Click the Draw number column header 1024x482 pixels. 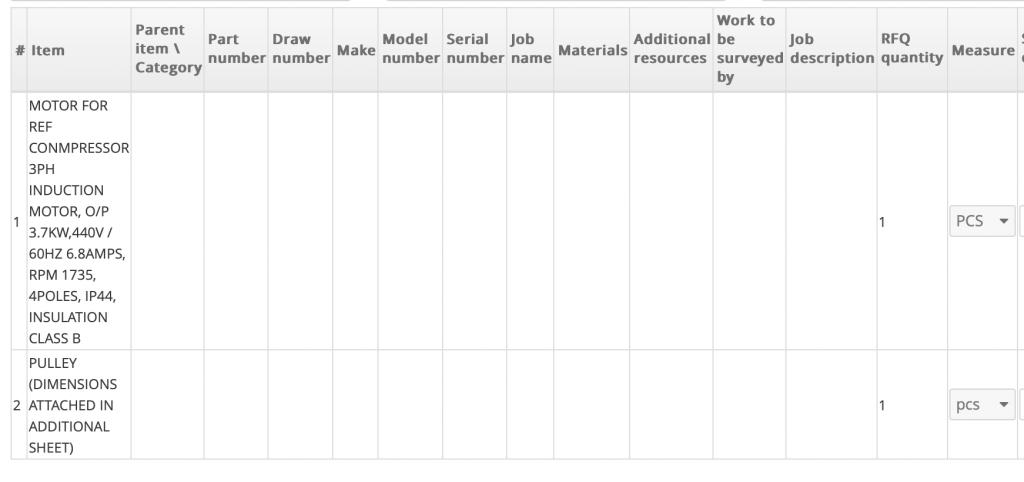[300, 49]
